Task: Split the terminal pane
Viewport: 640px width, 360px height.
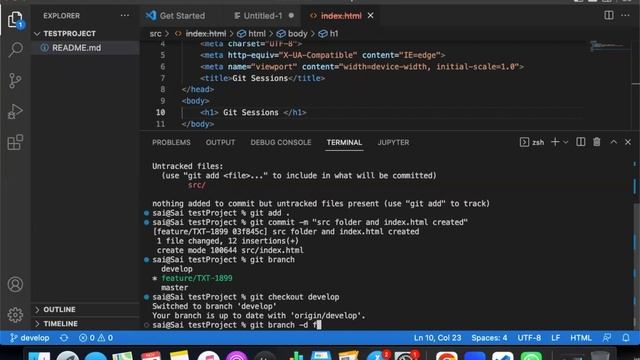Action: (580, 142)
